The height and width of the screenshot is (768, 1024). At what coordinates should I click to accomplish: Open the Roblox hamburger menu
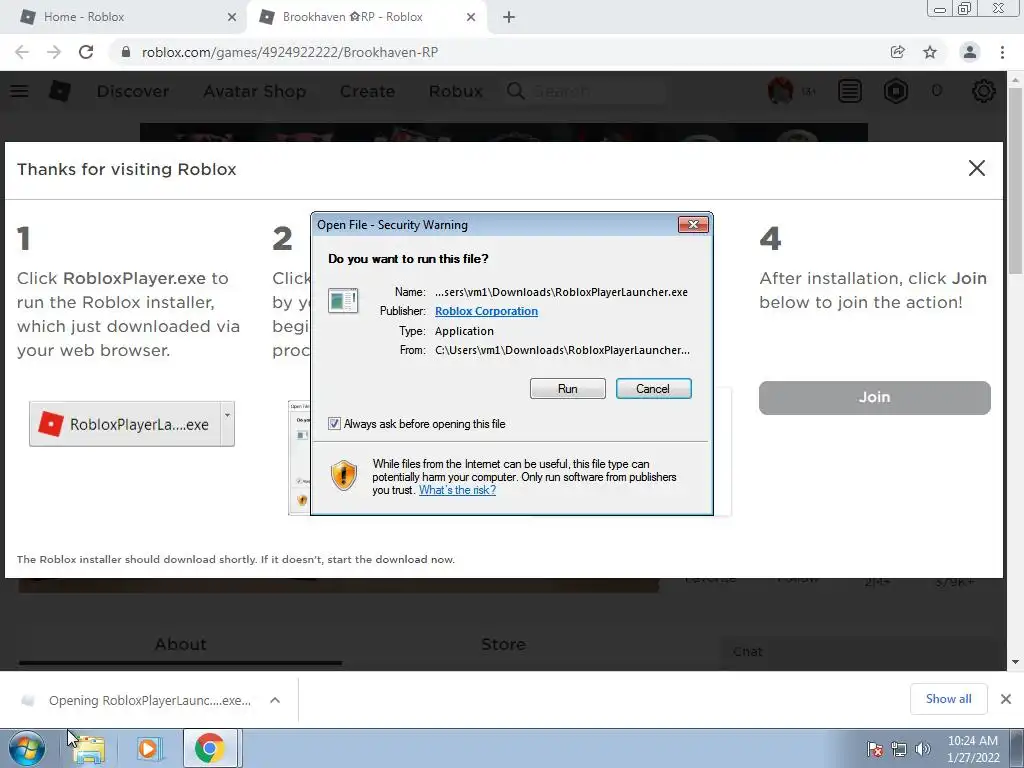(19, 91)
